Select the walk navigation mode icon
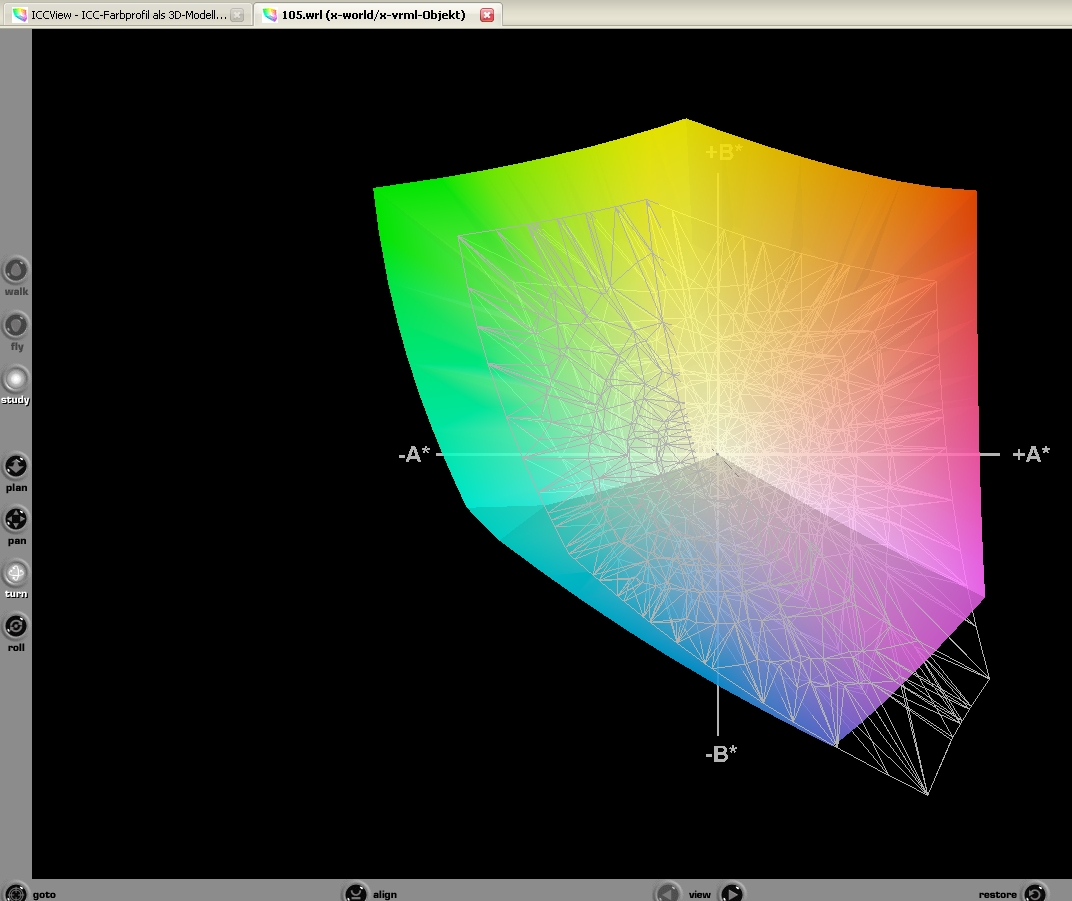This screenshot has width=1072, height=901. pyautogui.click(x=16, y=270)
